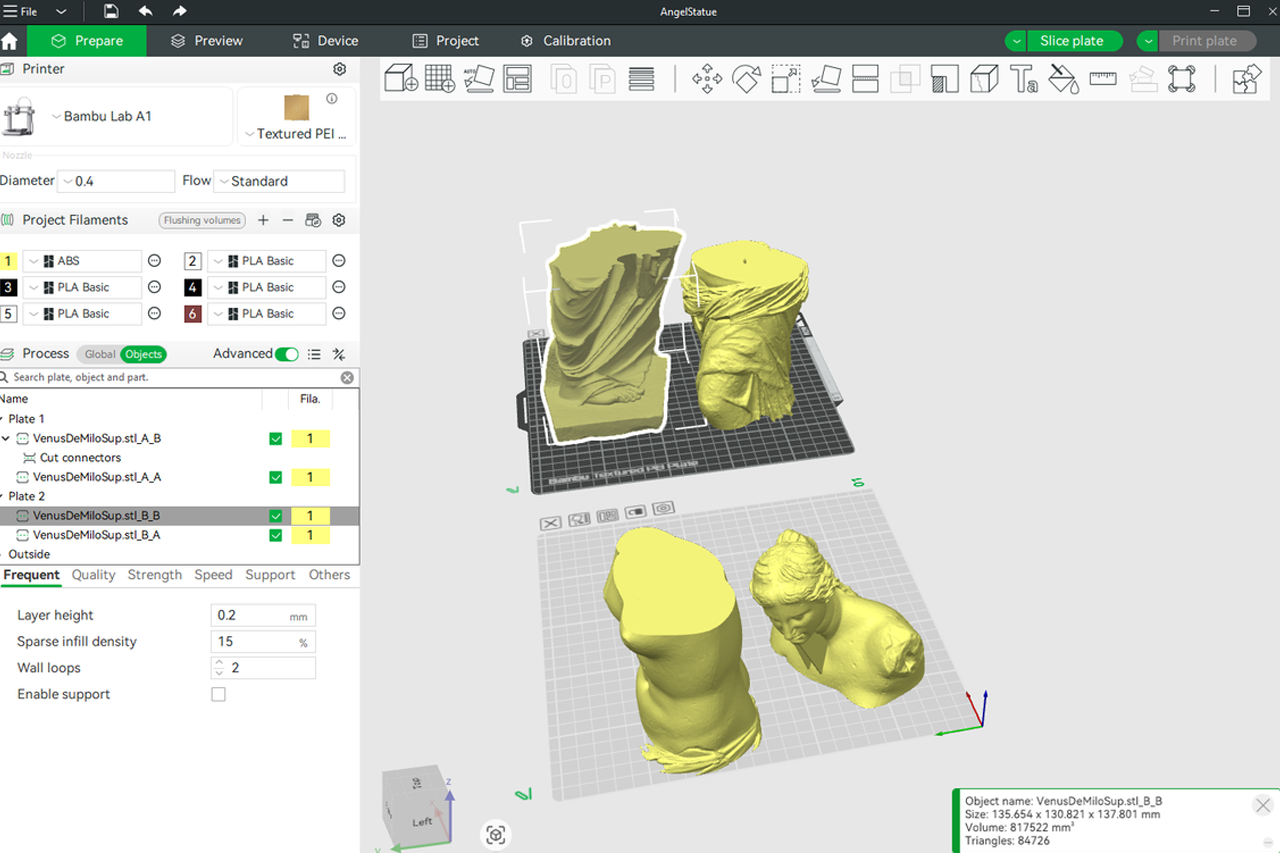This screenshot has width=1280, height=853.
Task: Toggle the Advanced mode switch
Action: 286,354
